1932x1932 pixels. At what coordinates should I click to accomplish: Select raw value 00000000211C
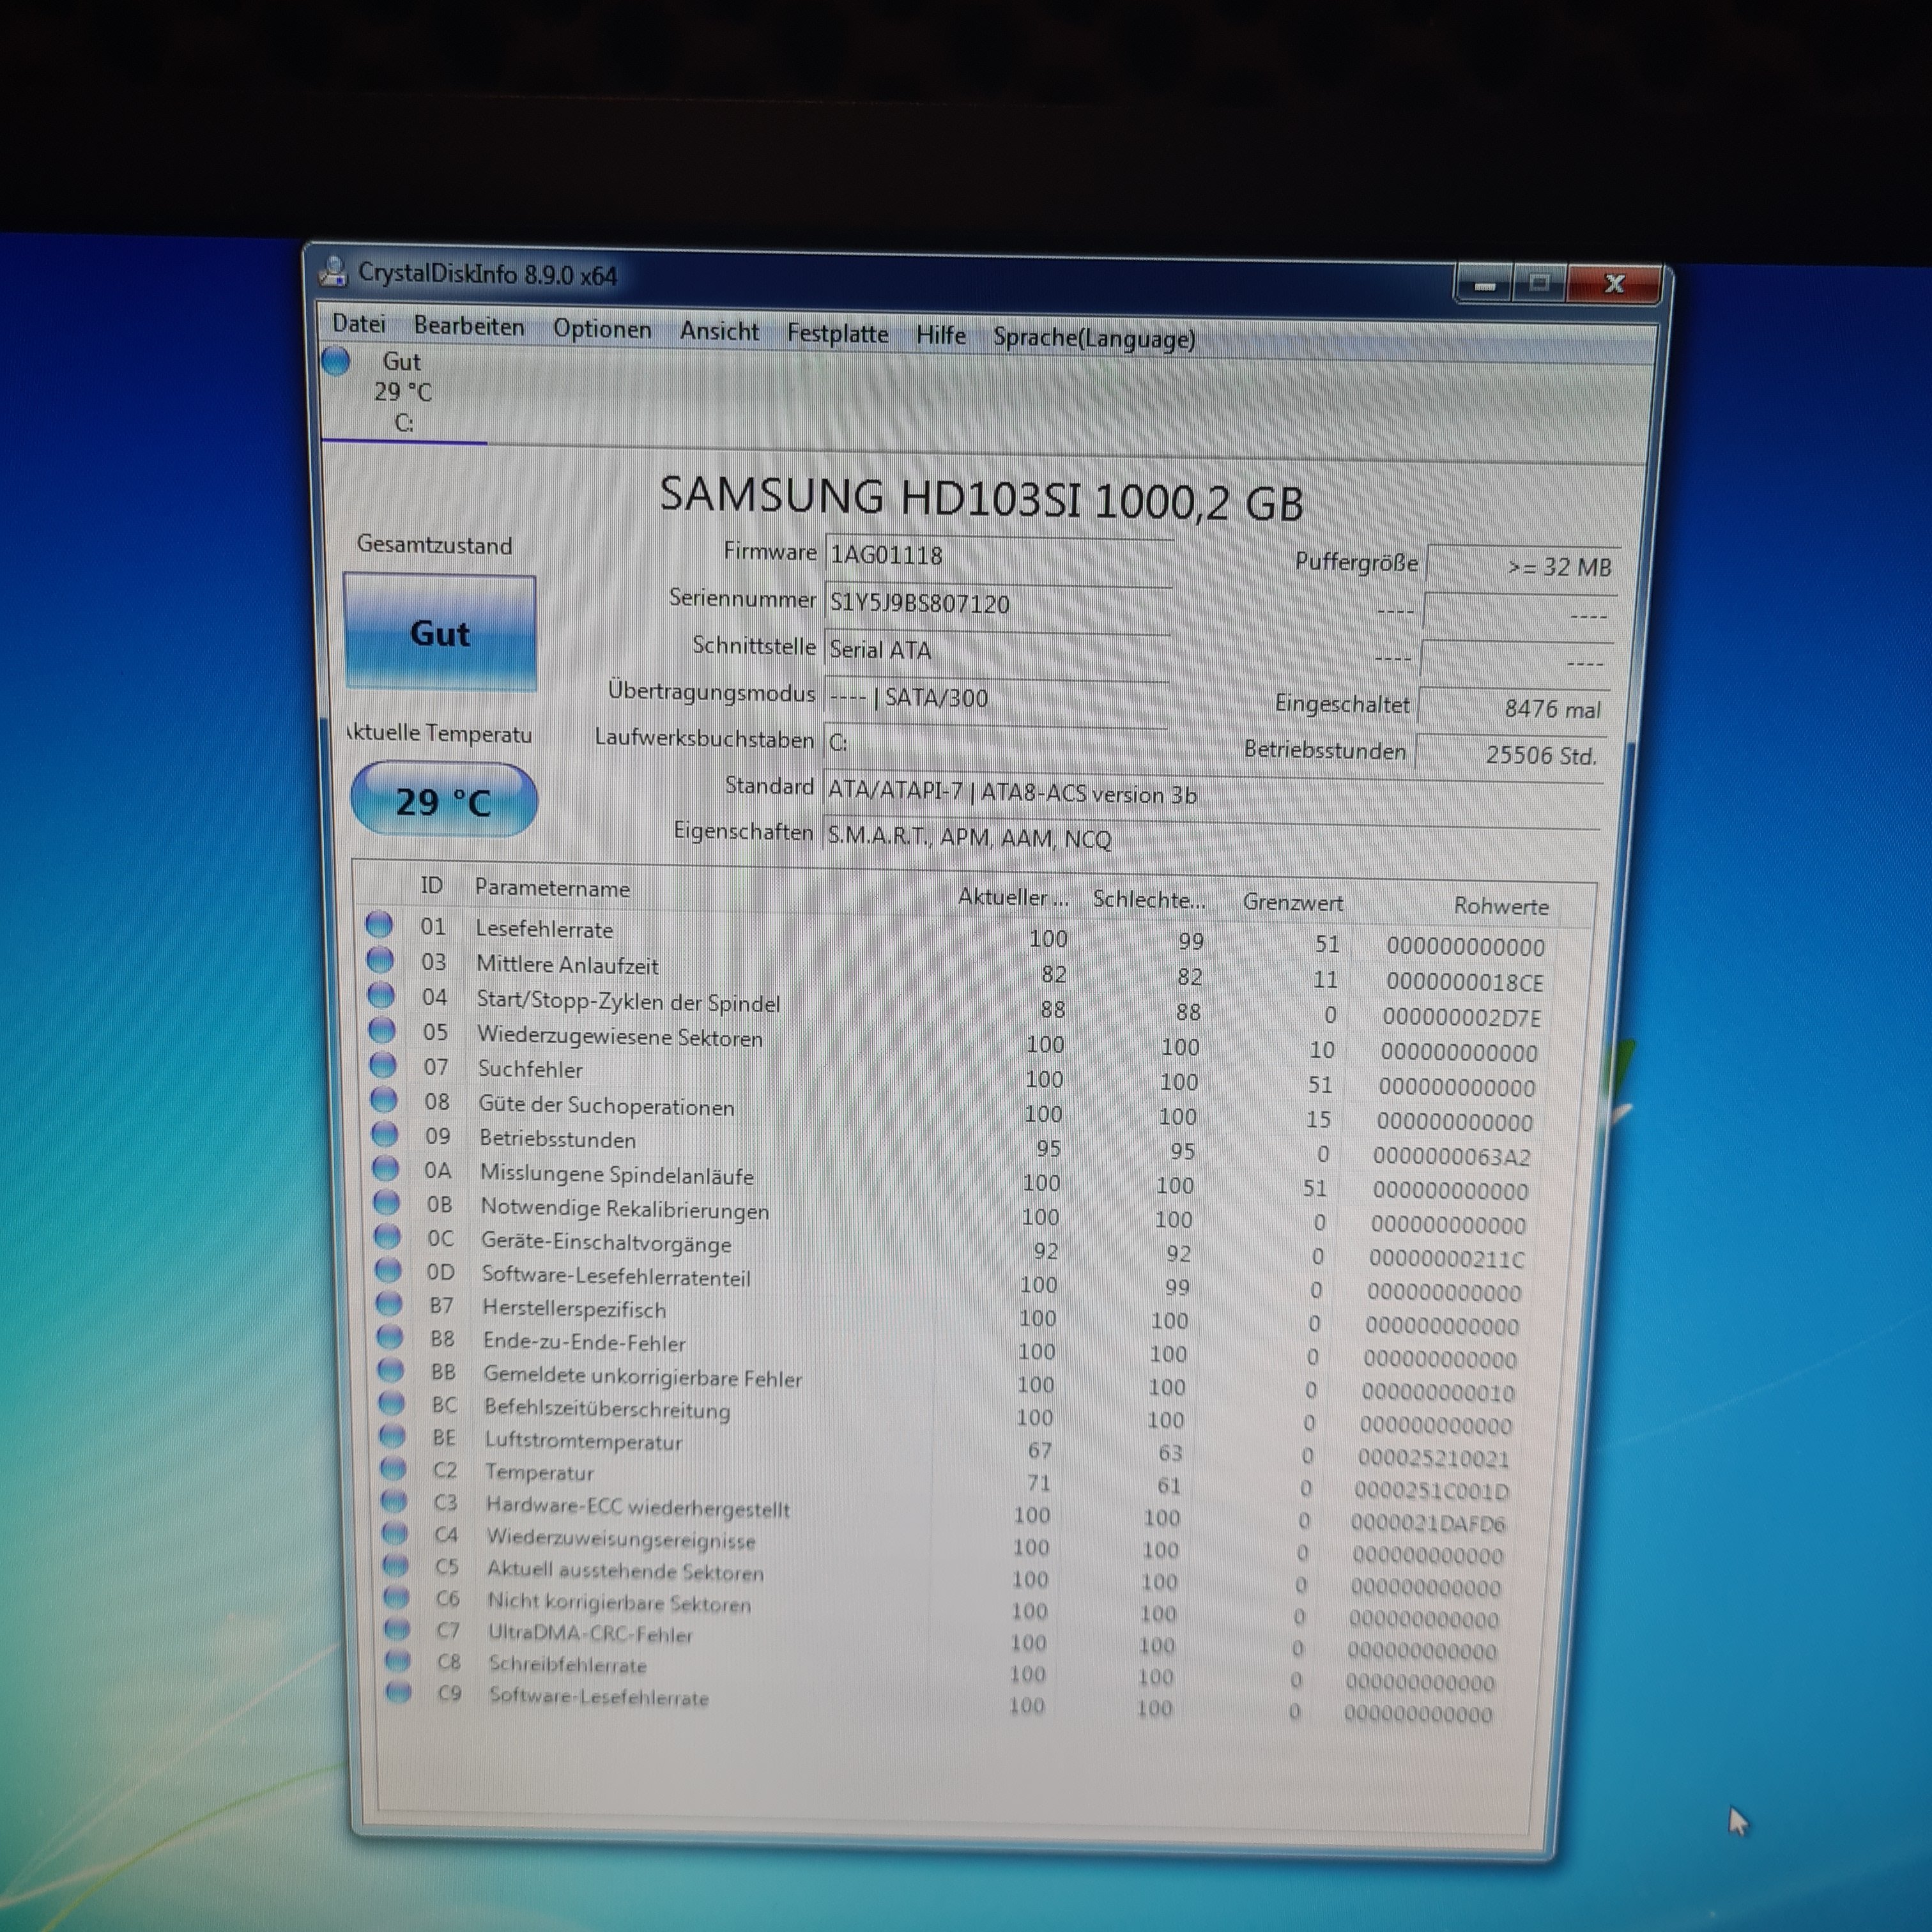click(1446, 1258)
